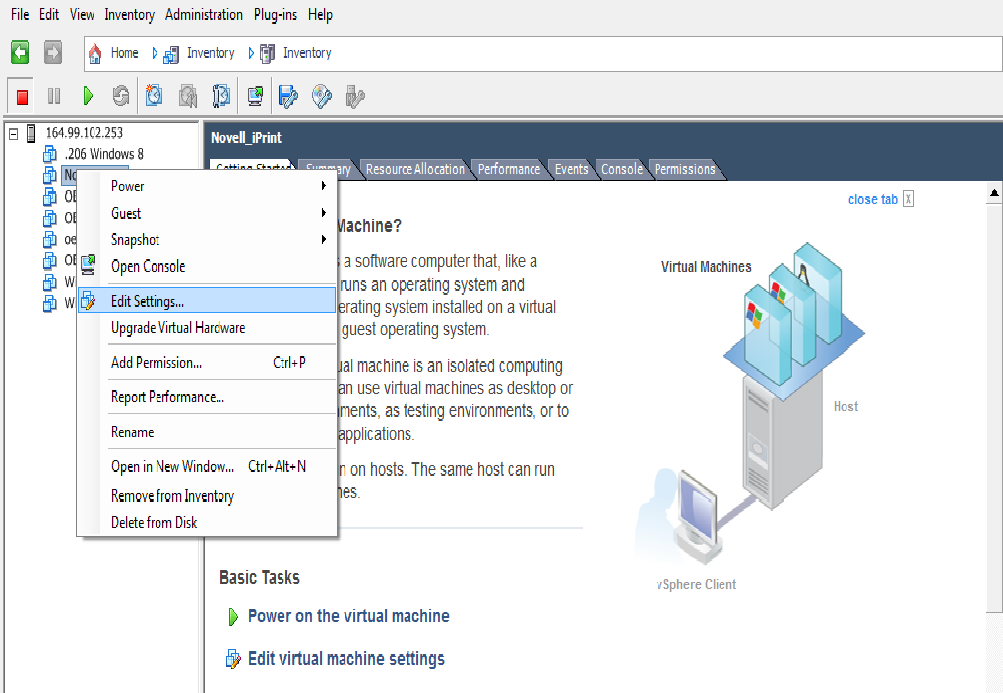
Task: Select the .206 Windows 8 tree entry
Action: (x=104, y=154)
